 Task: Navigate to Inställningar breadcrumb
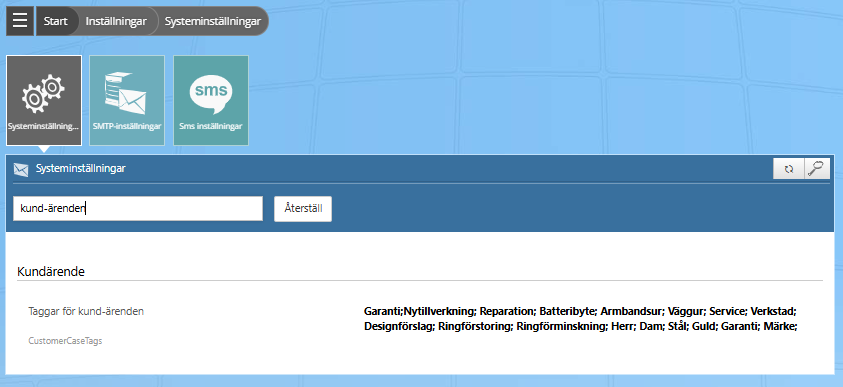(116, 21)
